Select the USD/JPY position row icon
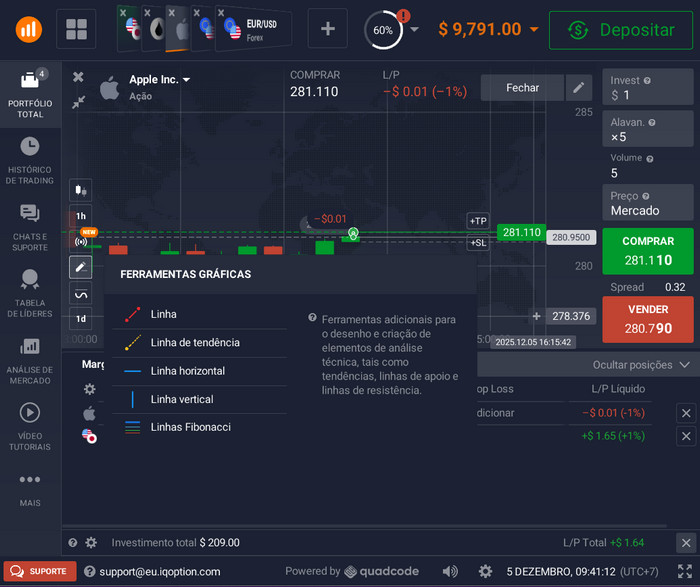700x587 pixels. click(x=89, y=436)
